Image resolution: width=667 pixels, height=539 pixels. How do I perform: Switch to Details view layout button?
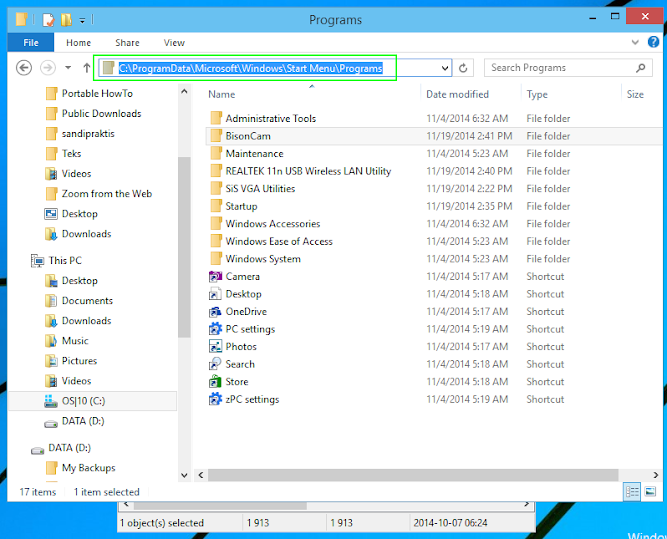click(x=632, y=492)
